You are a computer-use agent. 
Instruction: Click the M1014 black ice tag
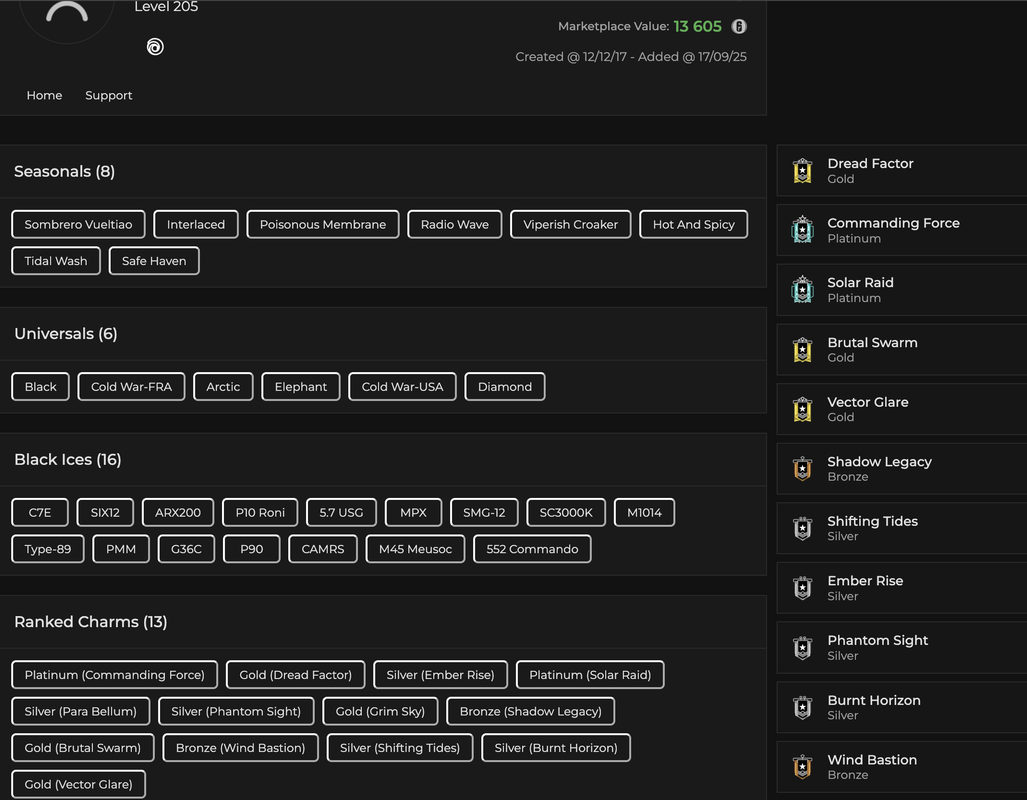644,512
